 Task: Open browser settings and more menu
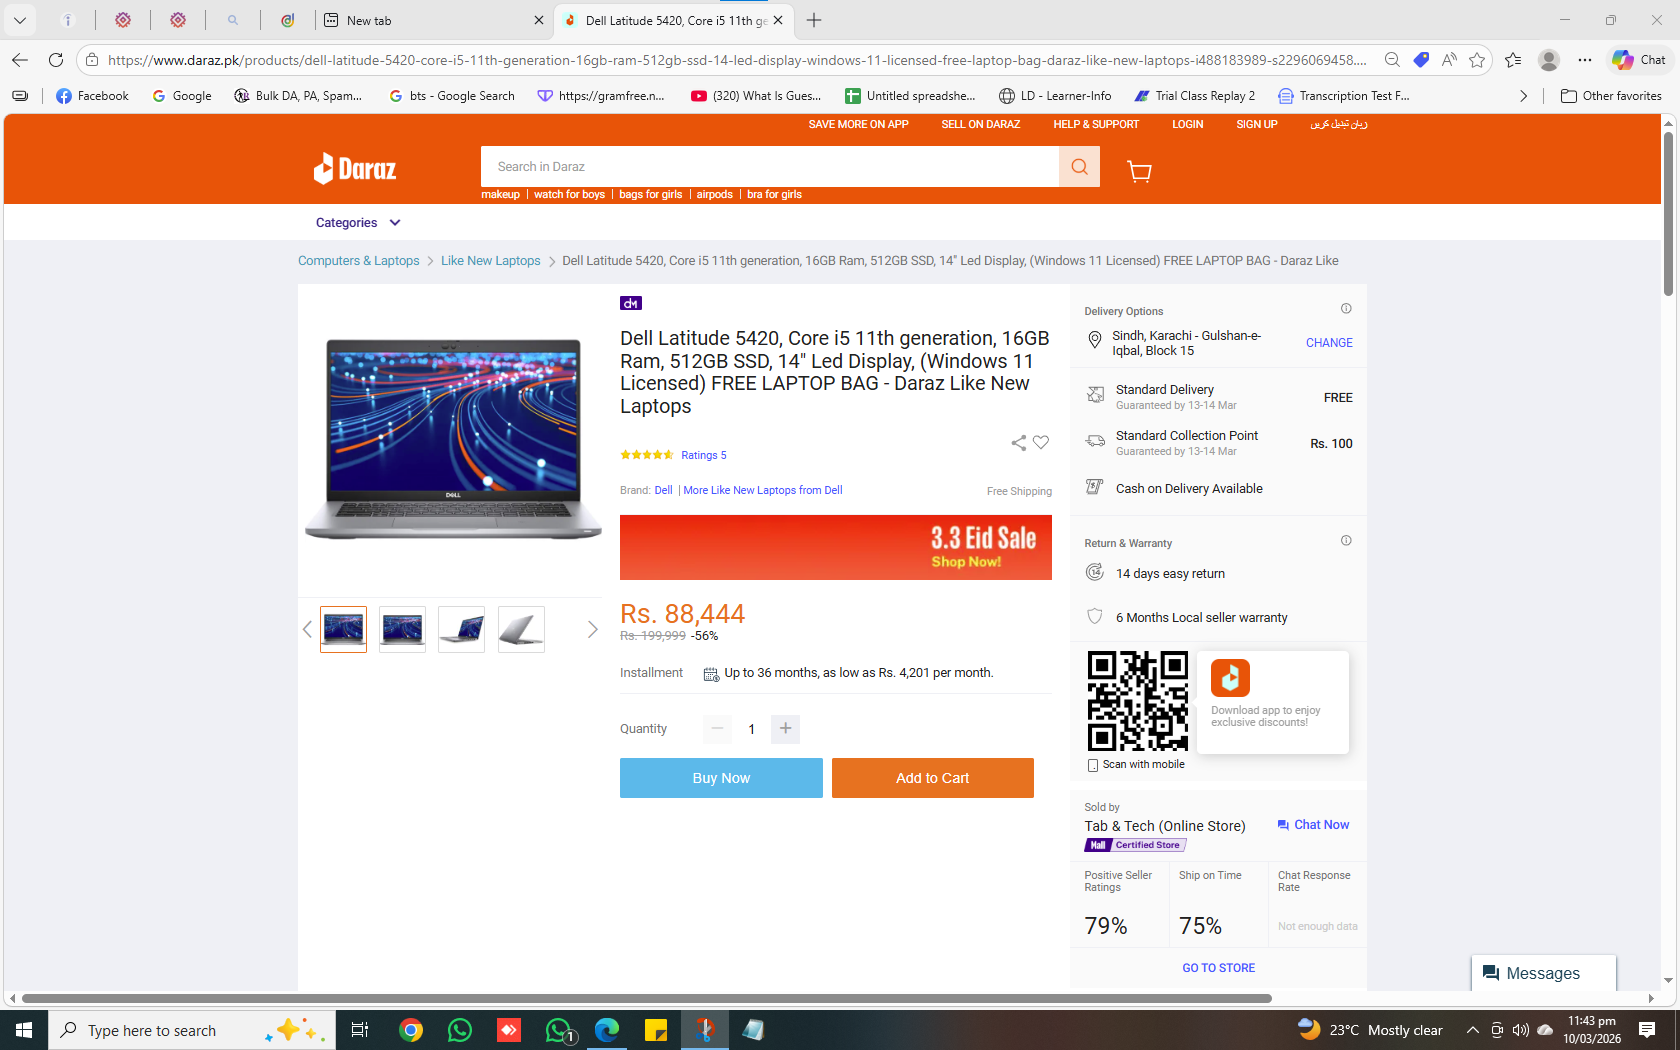1585,60
